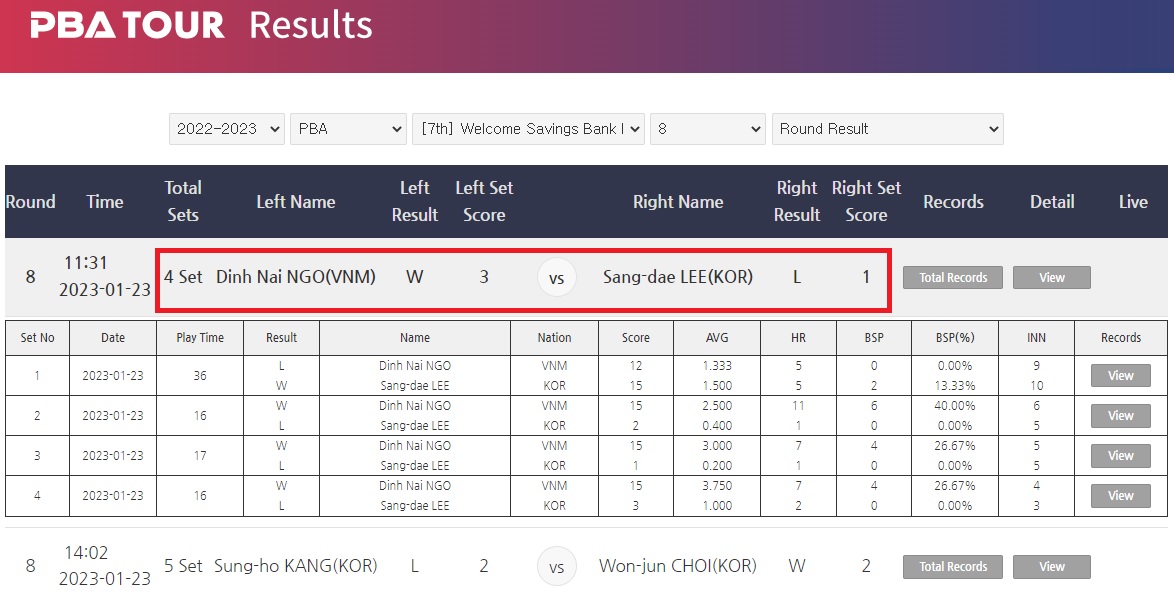
Task: Click Total Records for Dinh Nai NGO match
Action: point(952,278)
